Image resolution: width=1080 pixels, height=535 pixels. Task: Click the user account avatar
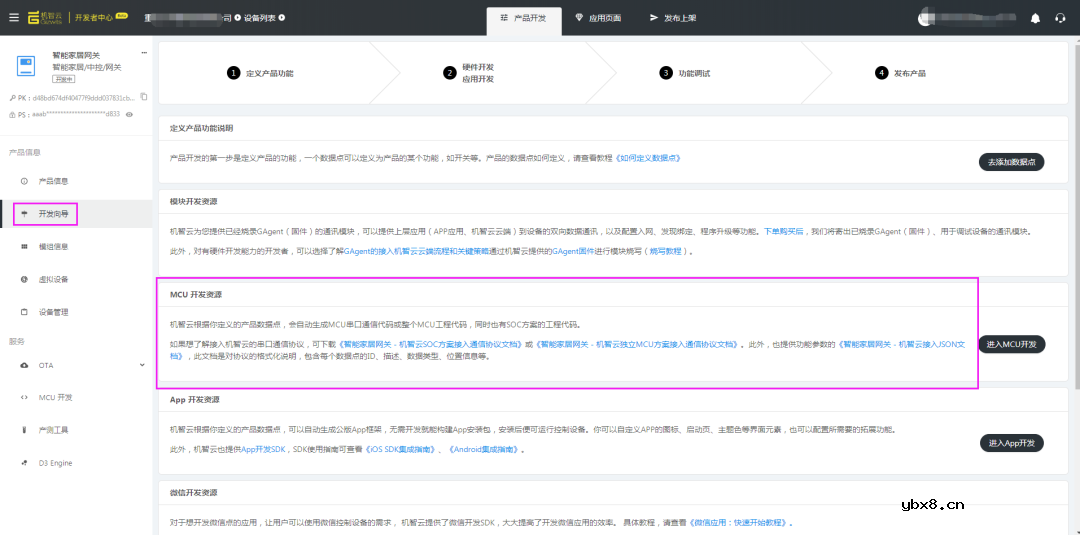tap(926, 19)
